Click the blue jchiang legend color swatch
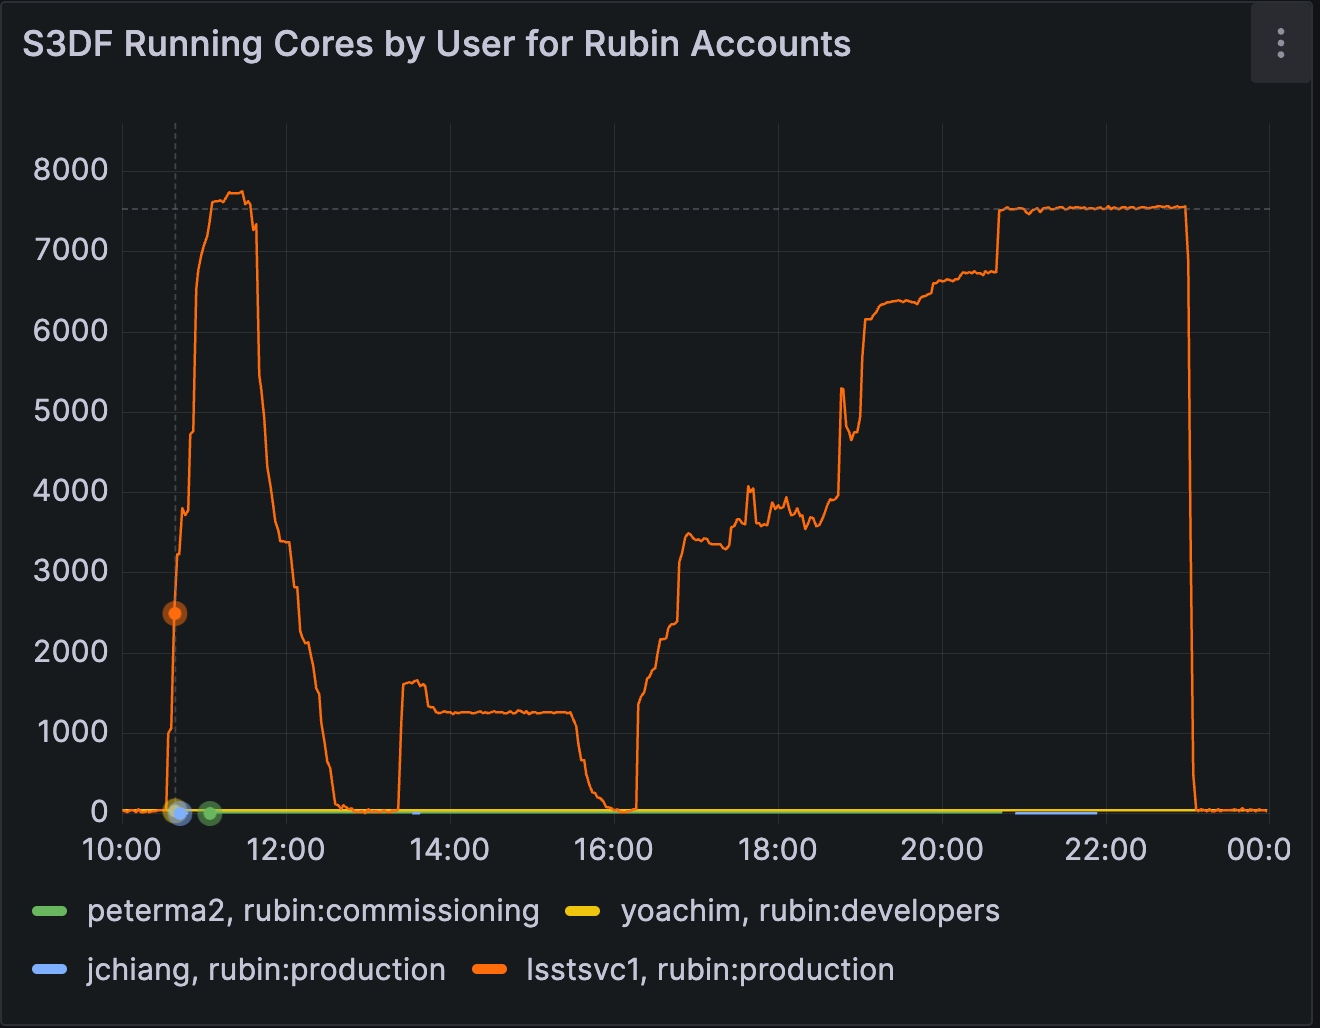This screenshot has height=1028, width=1320. [49, 969]
